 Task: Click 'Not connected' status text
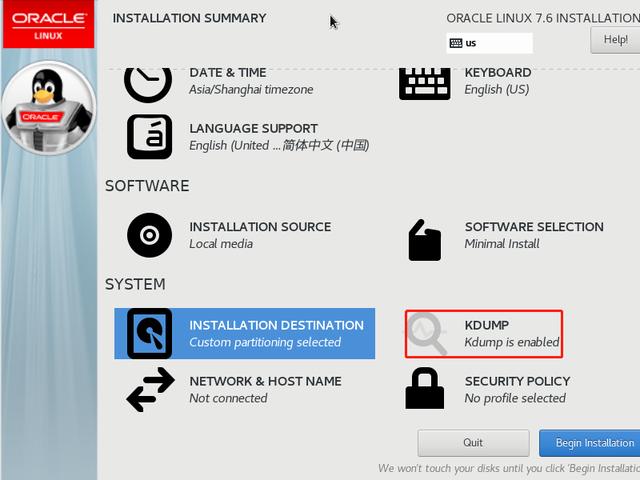click(228, 398)
